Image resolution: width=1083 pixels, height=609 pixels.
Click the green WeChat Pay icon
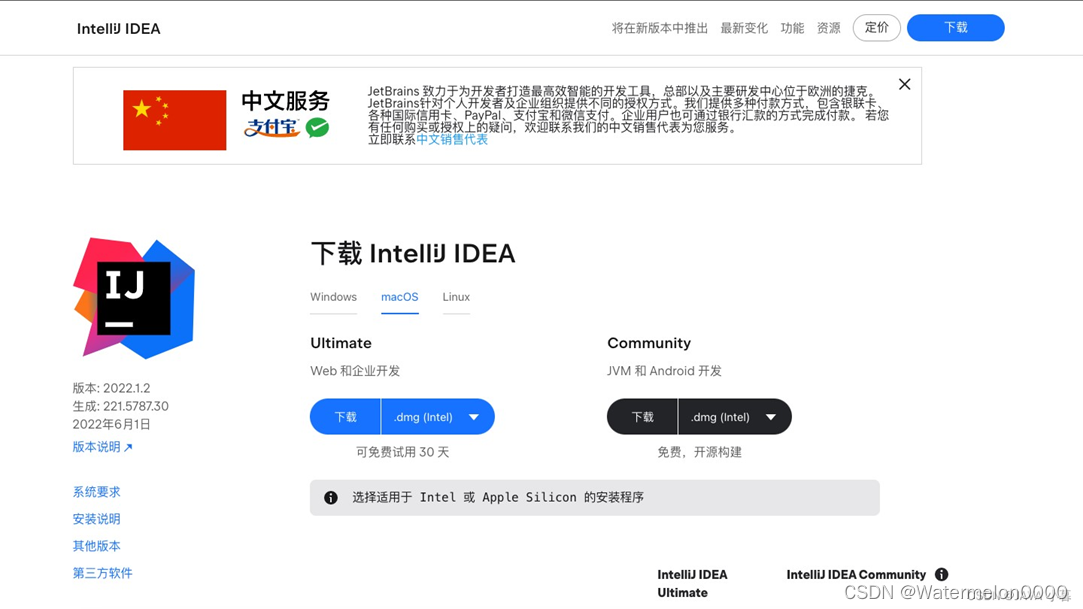[x=316, y=129]
